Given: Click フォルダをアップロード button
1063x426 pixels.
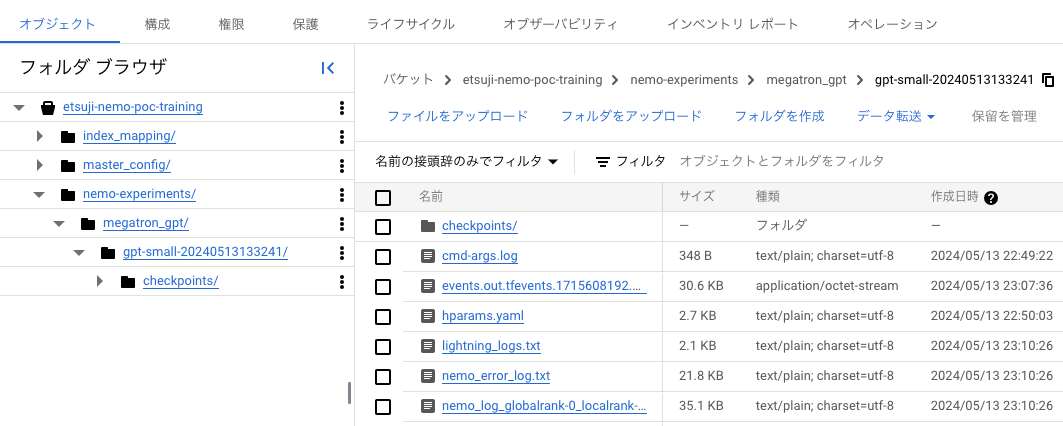Looking at the screenshot, I should [x=631, y=116].
